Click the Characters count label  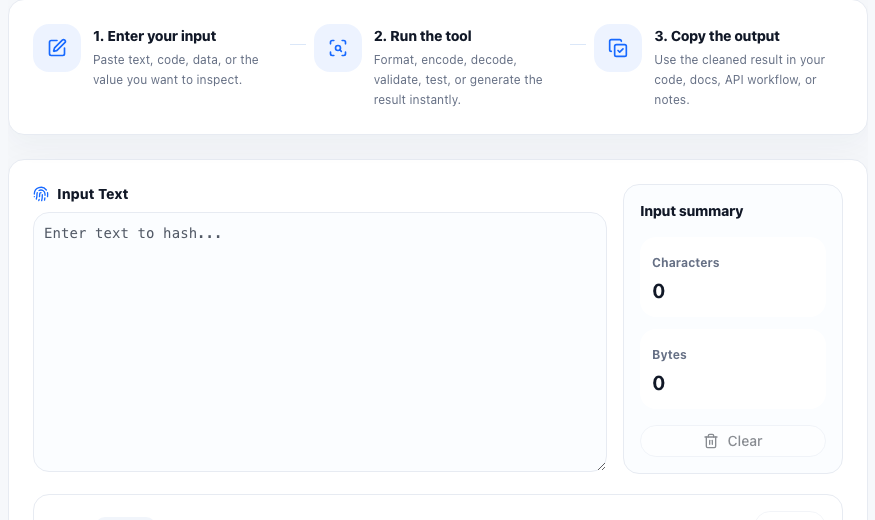pyautogui.click(x=686, y=263)
